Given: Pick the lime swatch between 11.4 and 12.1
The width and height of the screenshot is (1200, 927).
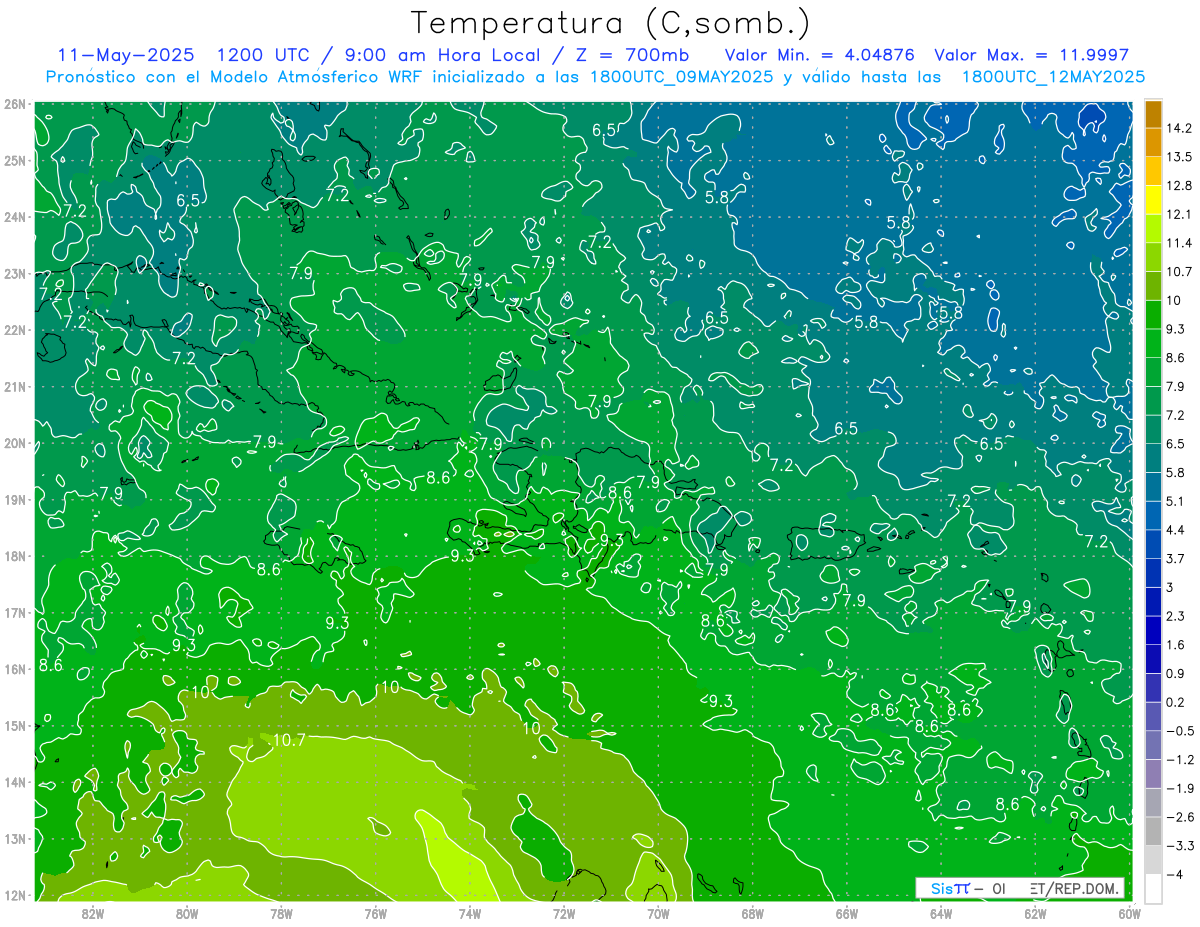Looking at the screenshot, I should pyautogui.click(x=1153, y=228).
